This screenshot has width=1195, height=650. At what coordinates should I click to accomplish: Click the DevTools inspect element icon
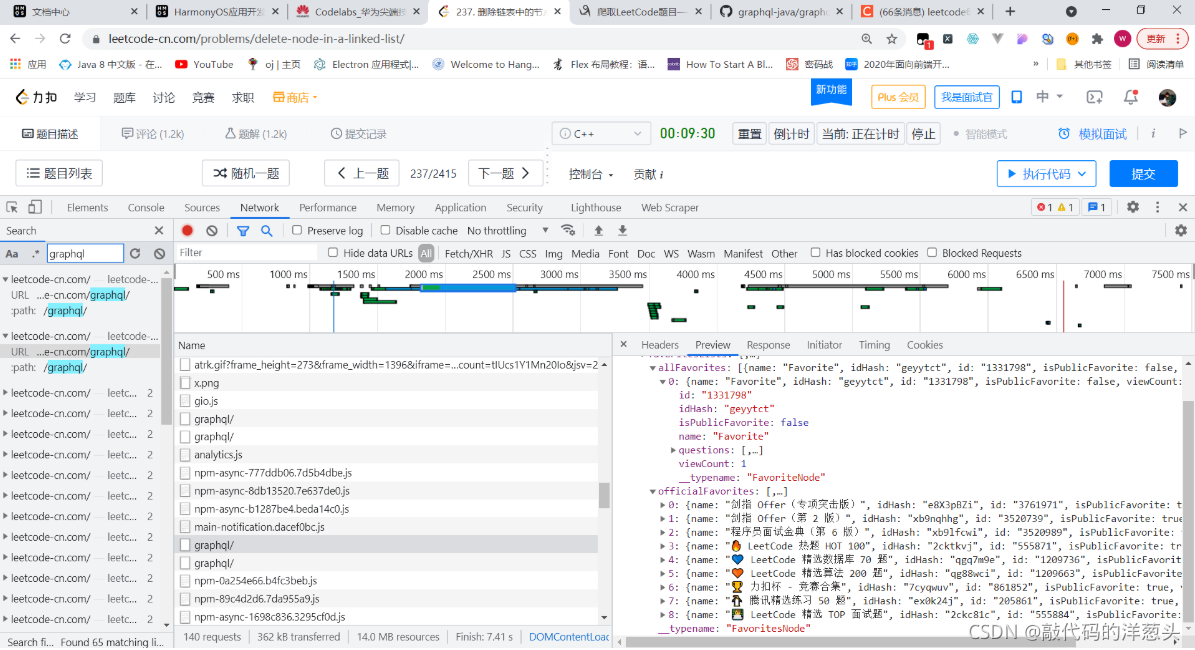coord(12,207)
